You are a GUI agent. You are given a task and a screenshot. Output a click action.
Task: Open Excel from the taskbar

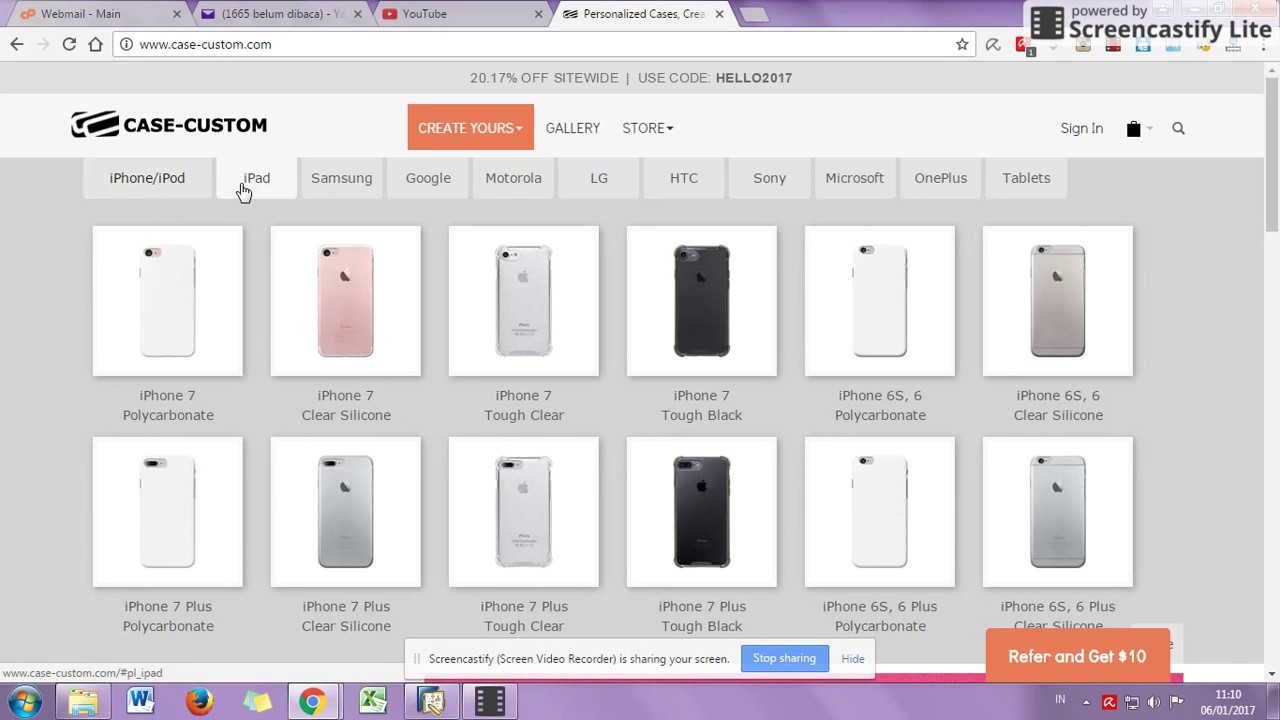pyautogui.click(x=373, y=701)
